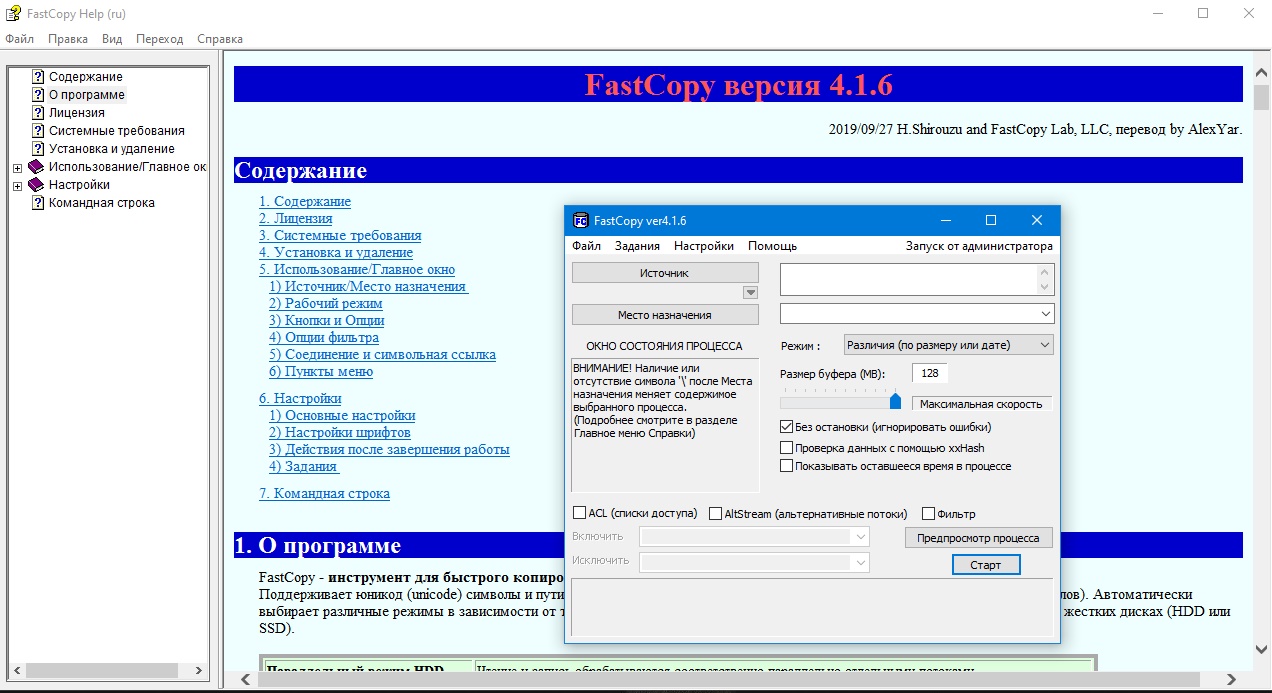Open the 3. Системные требования link

[x=340, y=236]
